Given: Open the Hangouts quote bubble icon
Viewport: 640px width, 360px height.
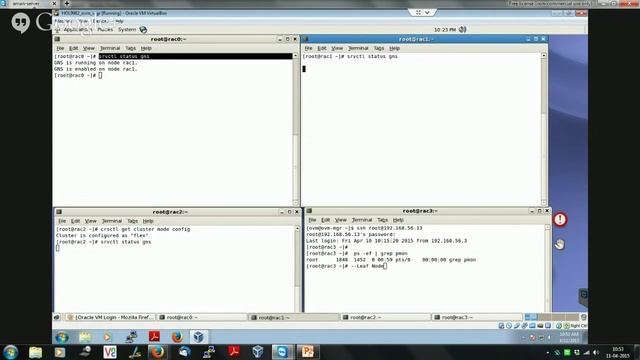Looking at the screenshot, I should [20, 23].
